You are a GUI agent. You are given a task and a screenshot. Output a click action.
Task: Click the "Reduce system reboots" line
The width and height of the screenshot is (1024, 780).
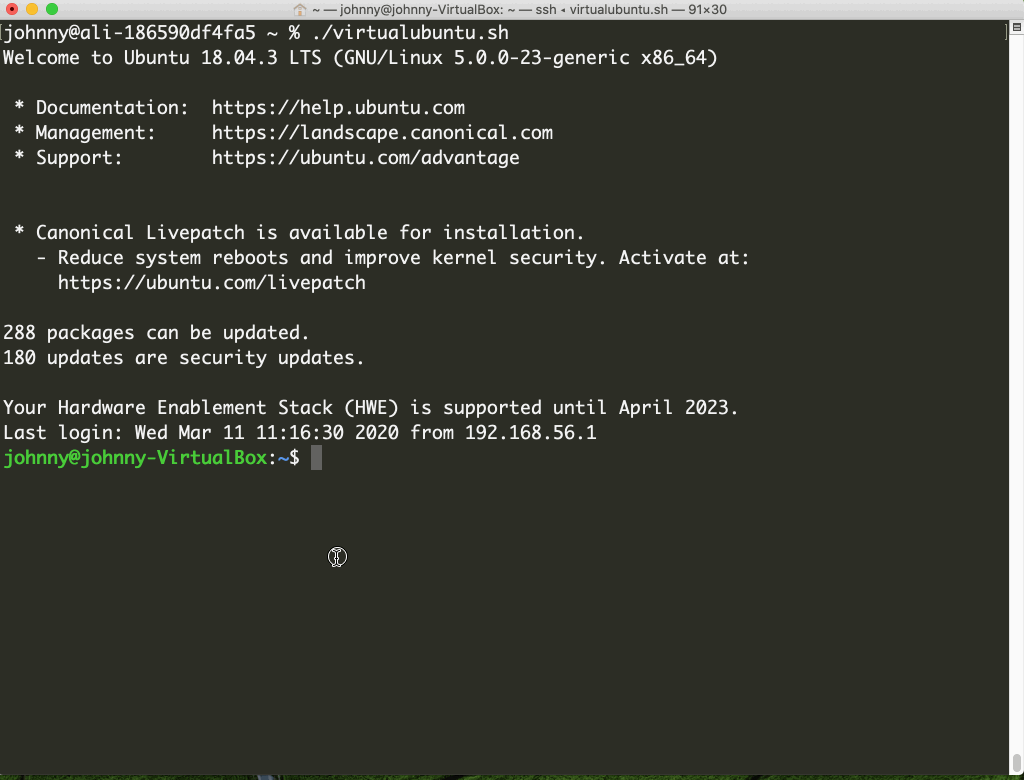392,257
